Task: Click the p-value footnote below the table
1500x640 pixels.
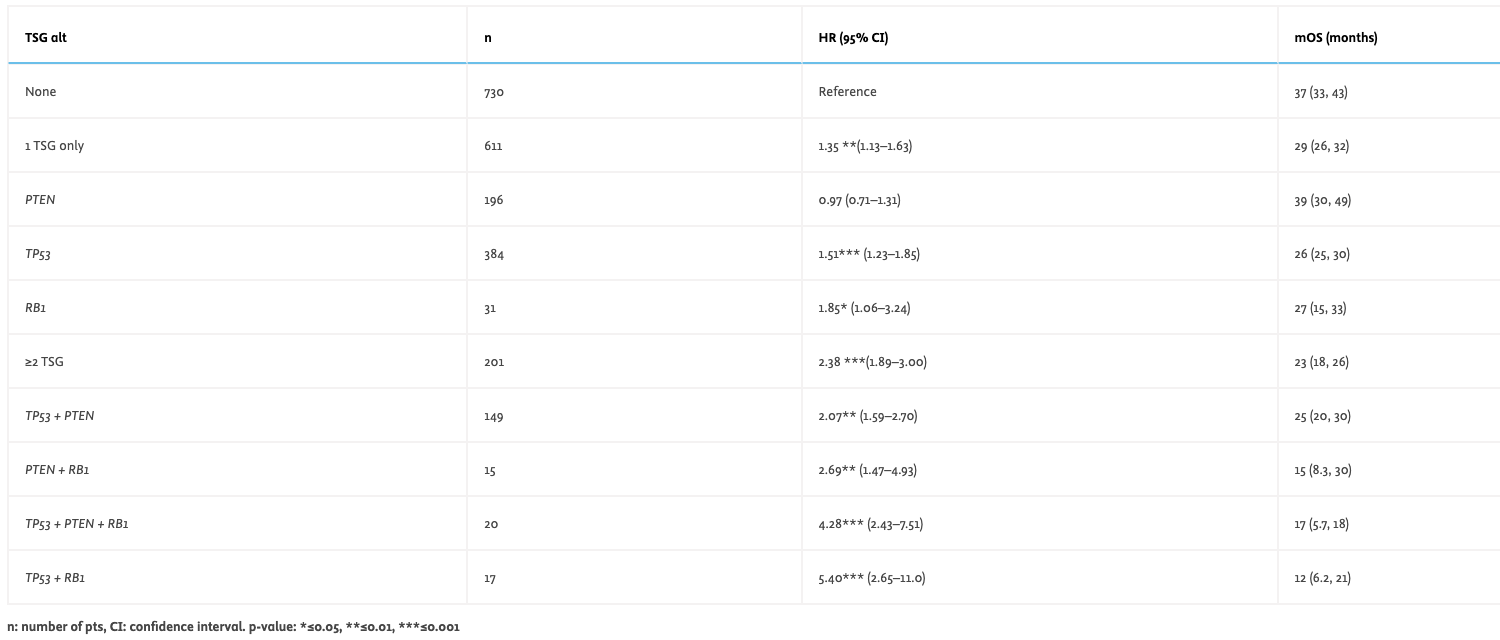Action: [233, 627]
